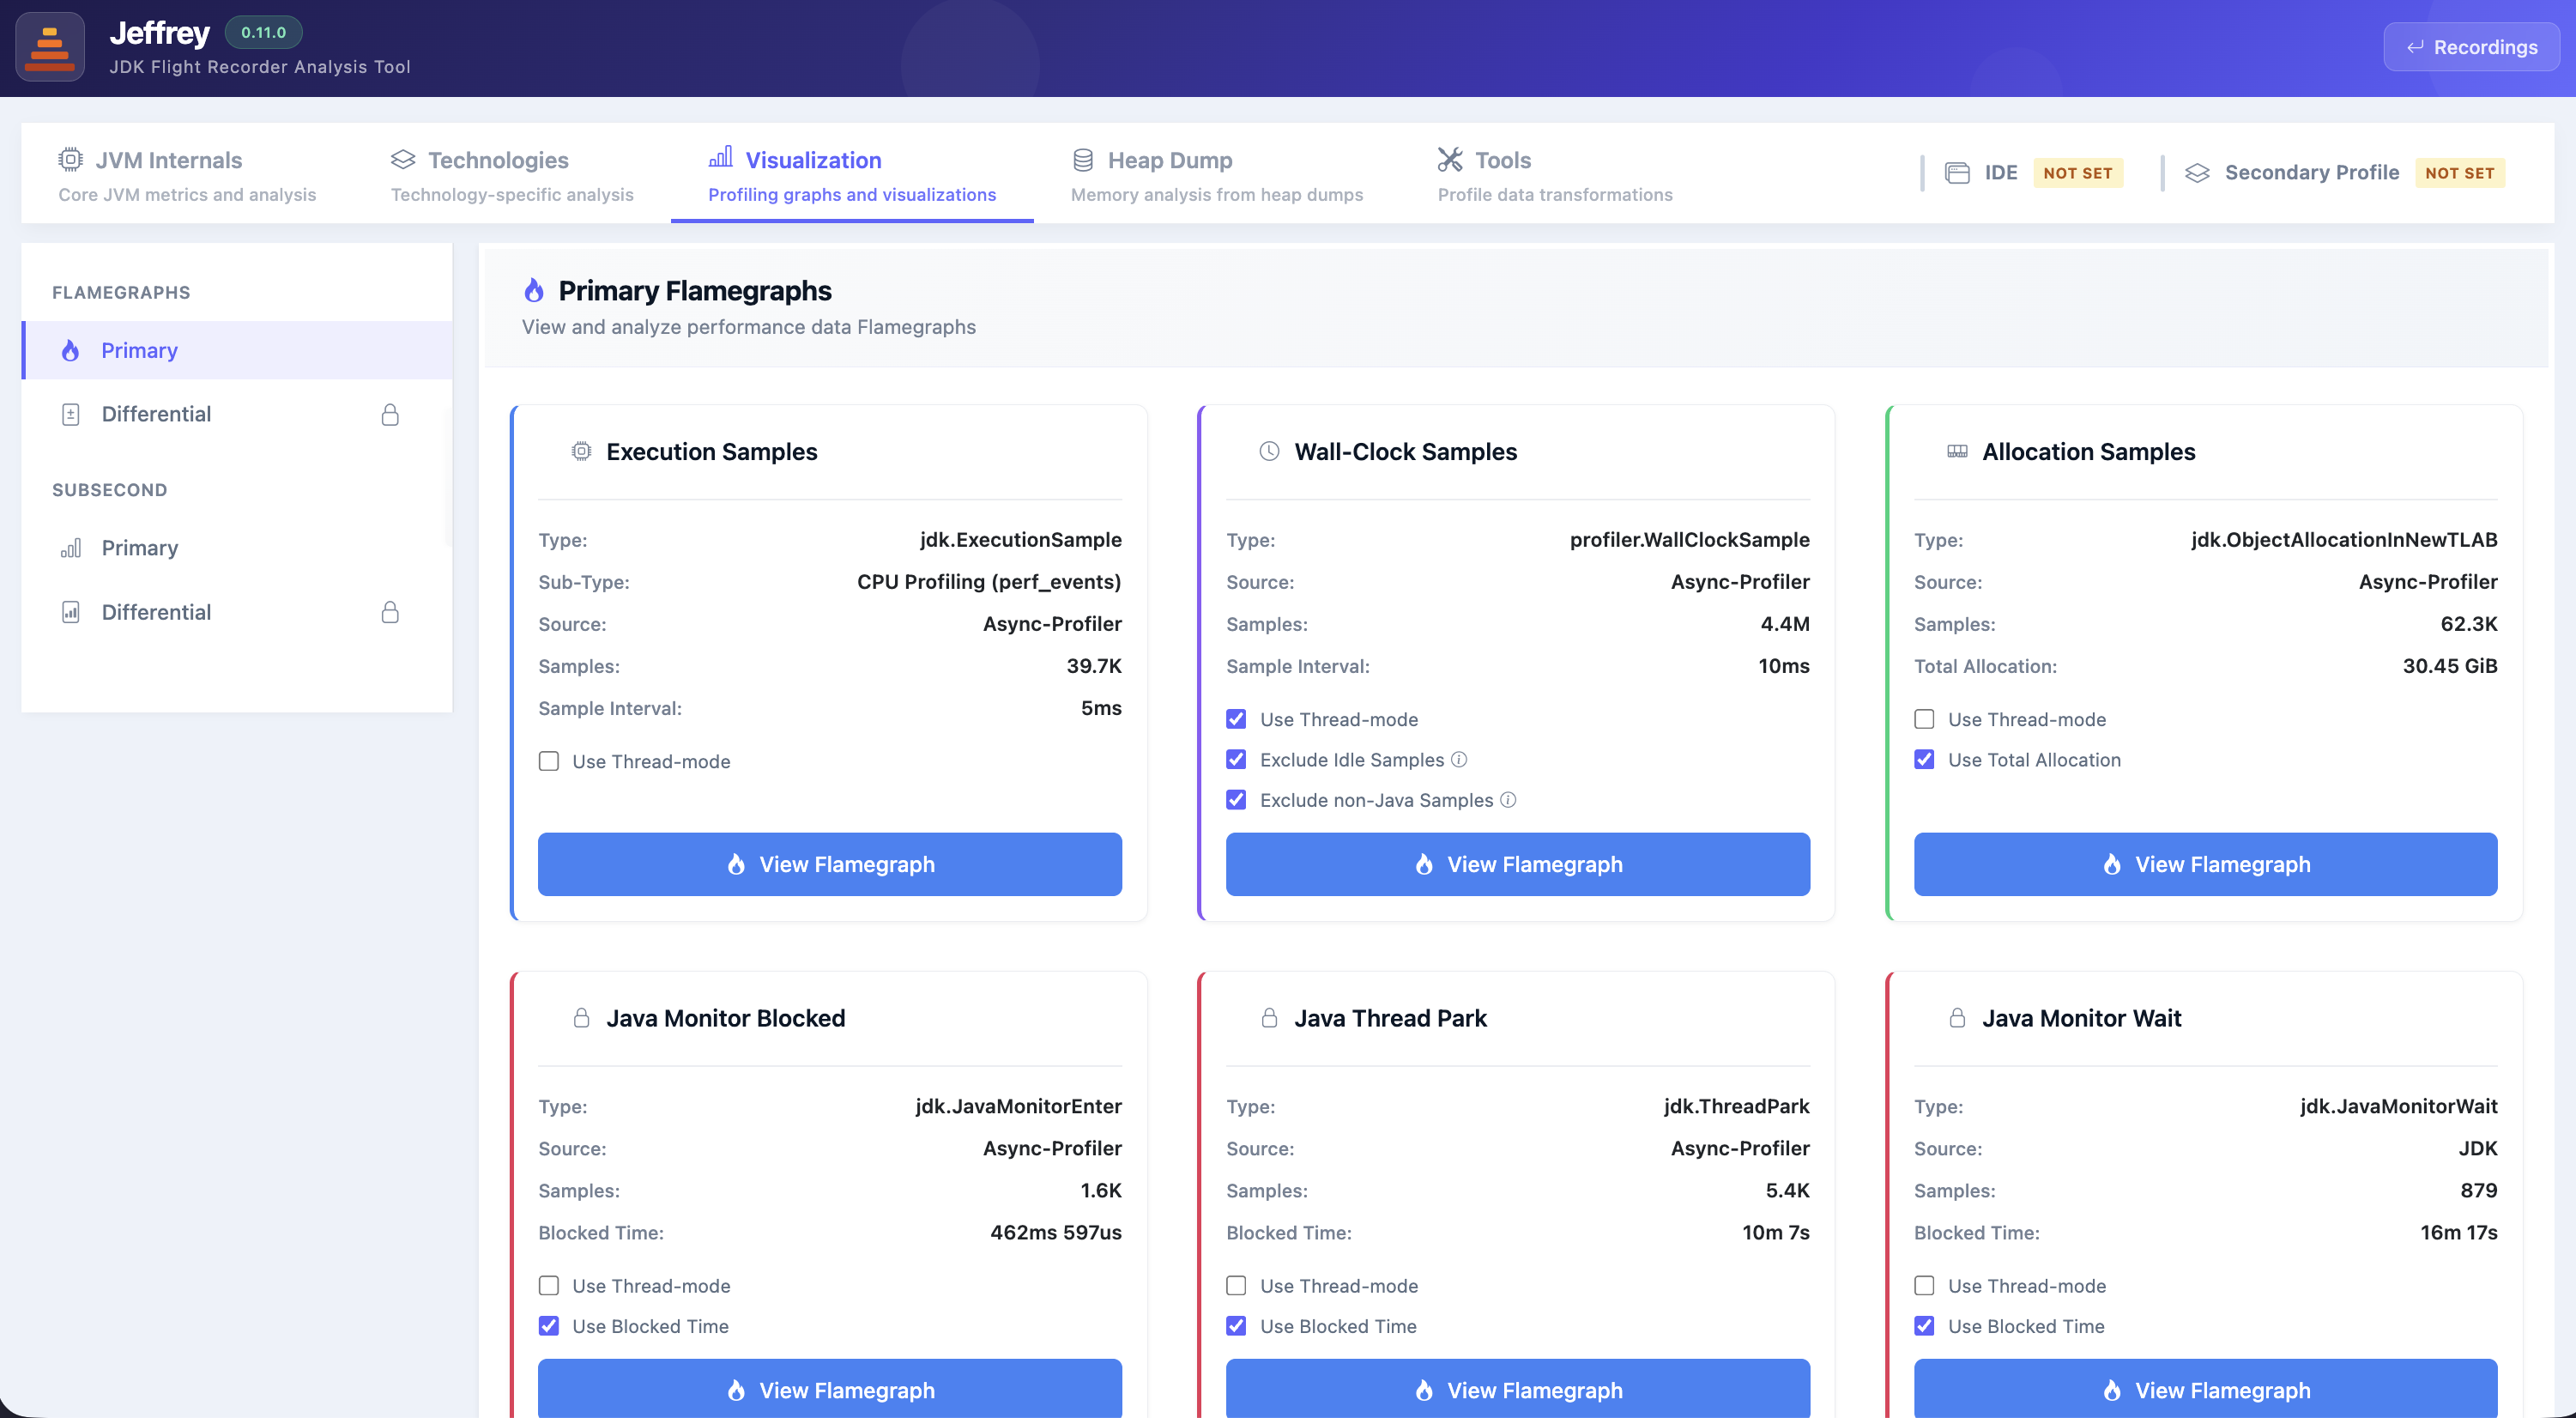Screen dimensions: 2576x1418
Task: Click the info icon beside Exclude Idle Samples
Action: pos(1459,759)
